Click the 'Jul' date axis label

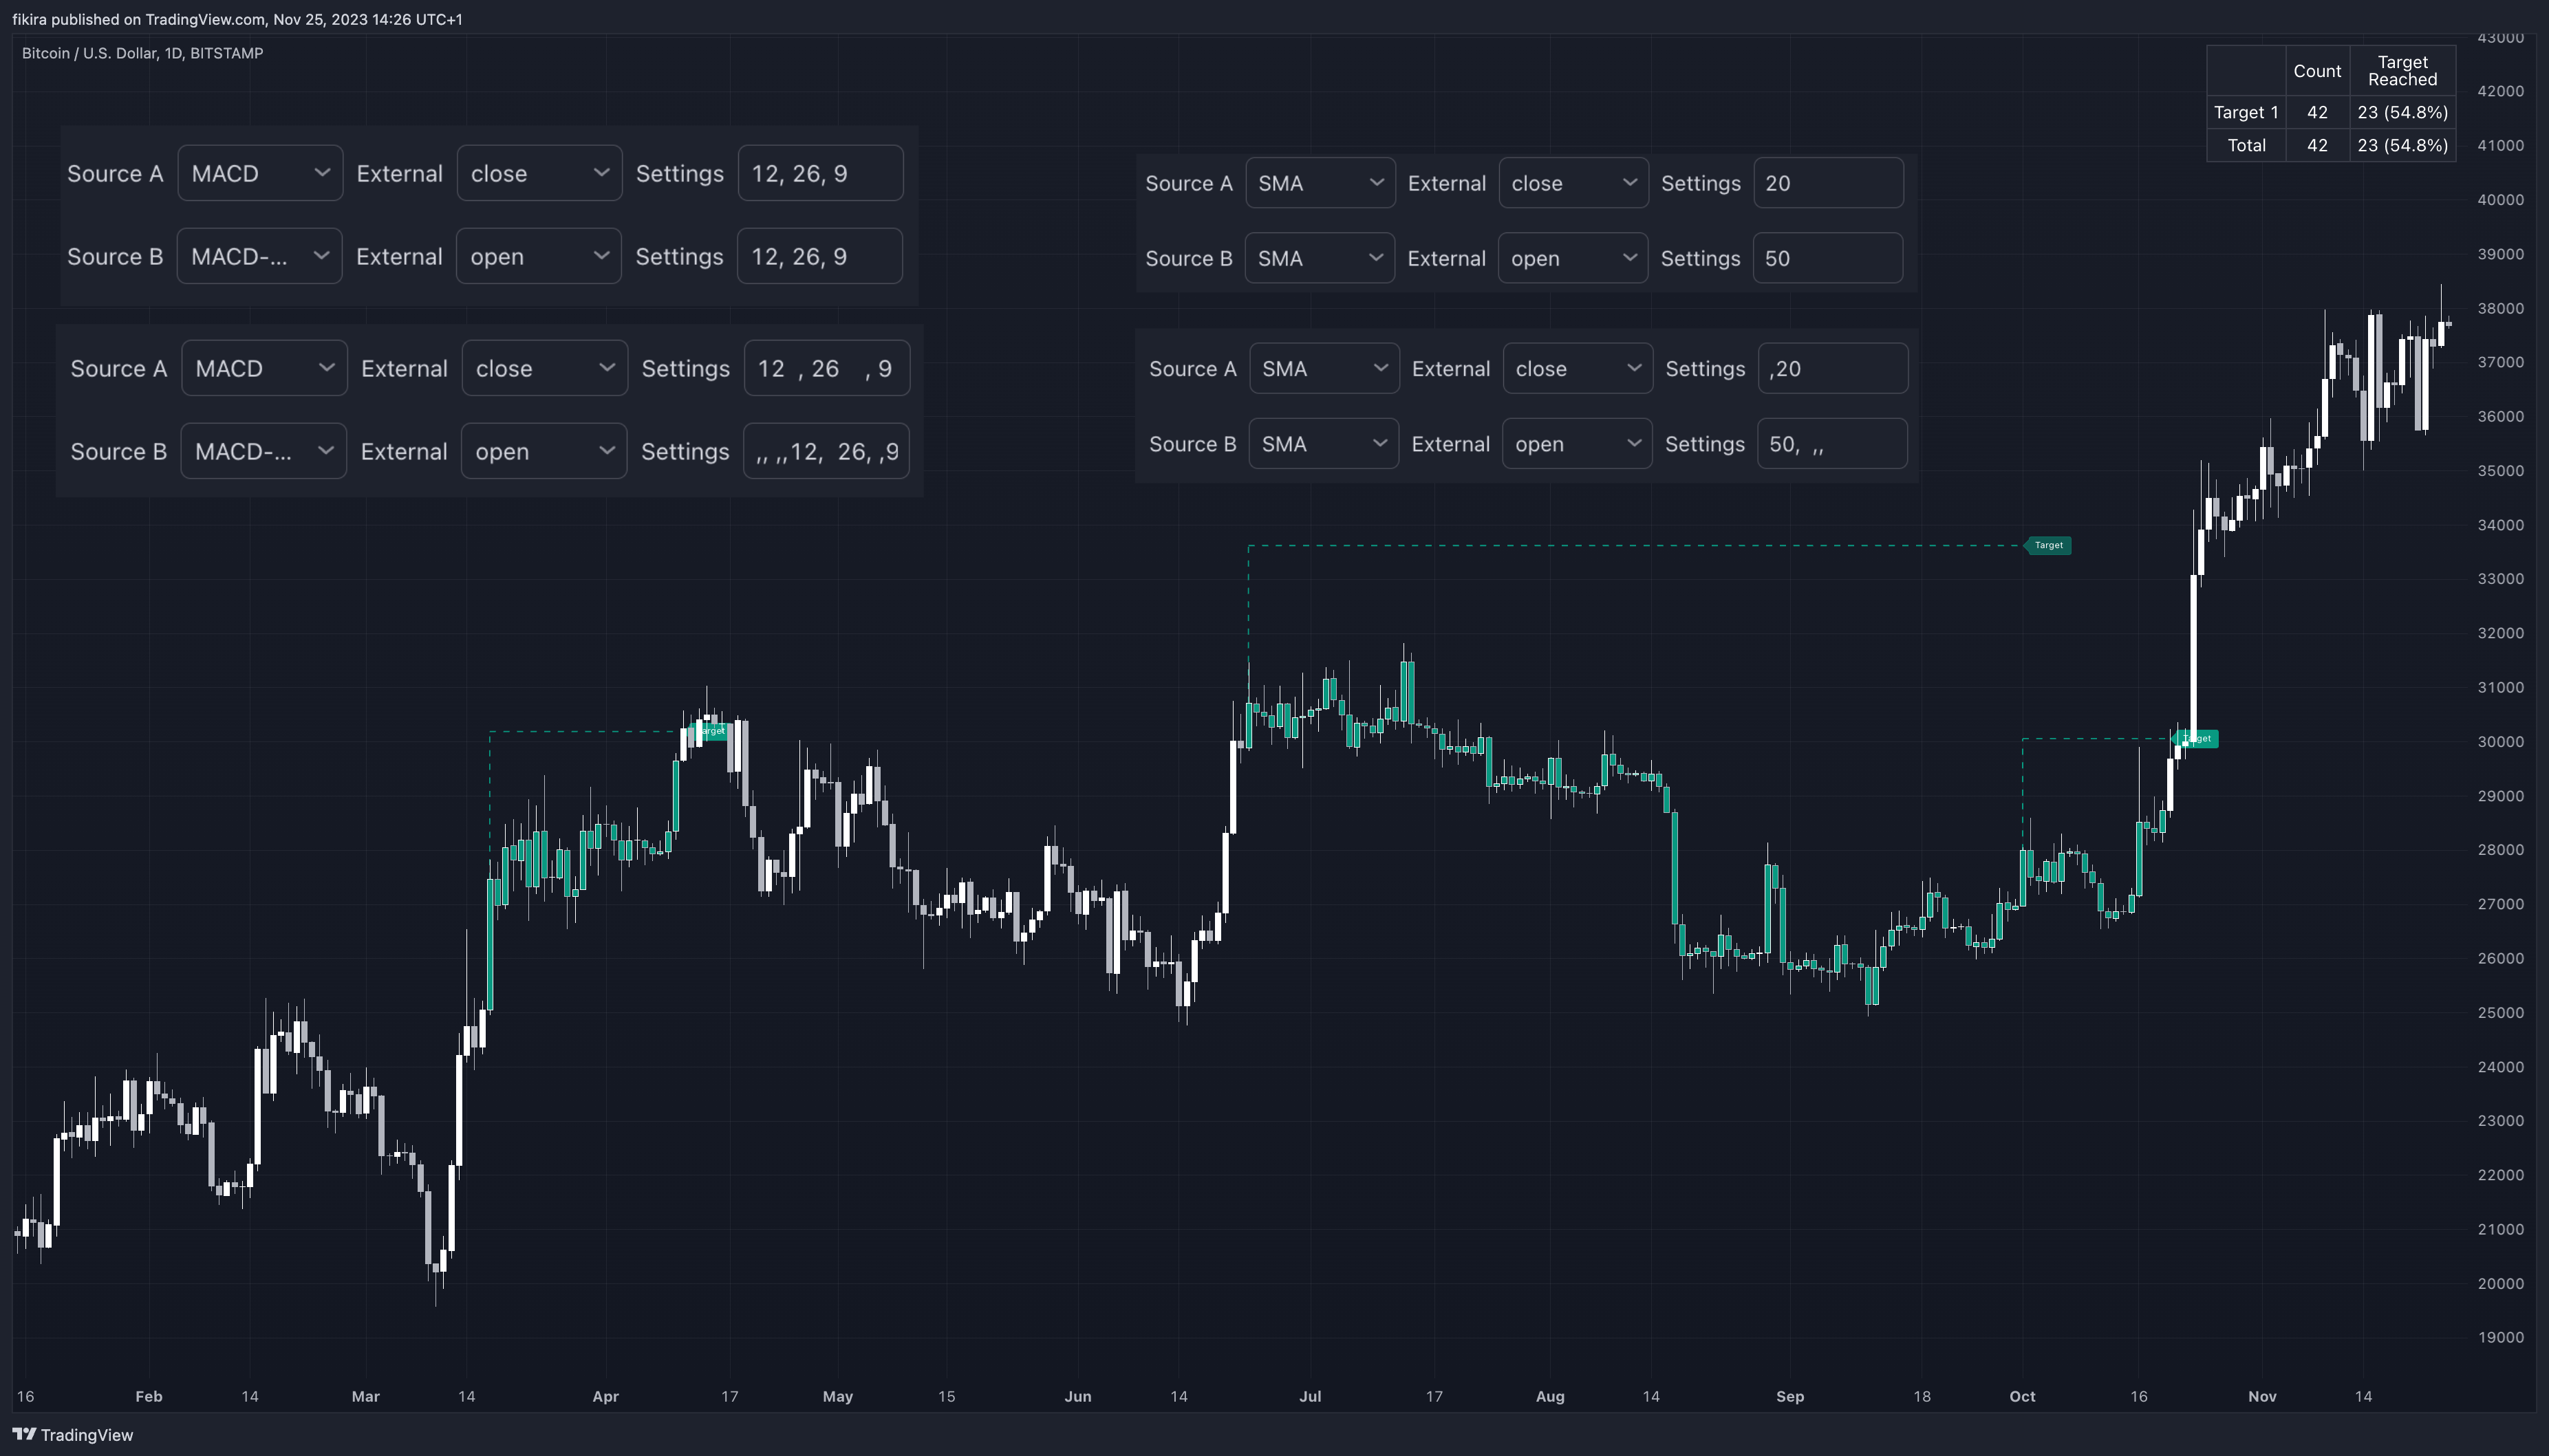click(x=1310, y=1396)
